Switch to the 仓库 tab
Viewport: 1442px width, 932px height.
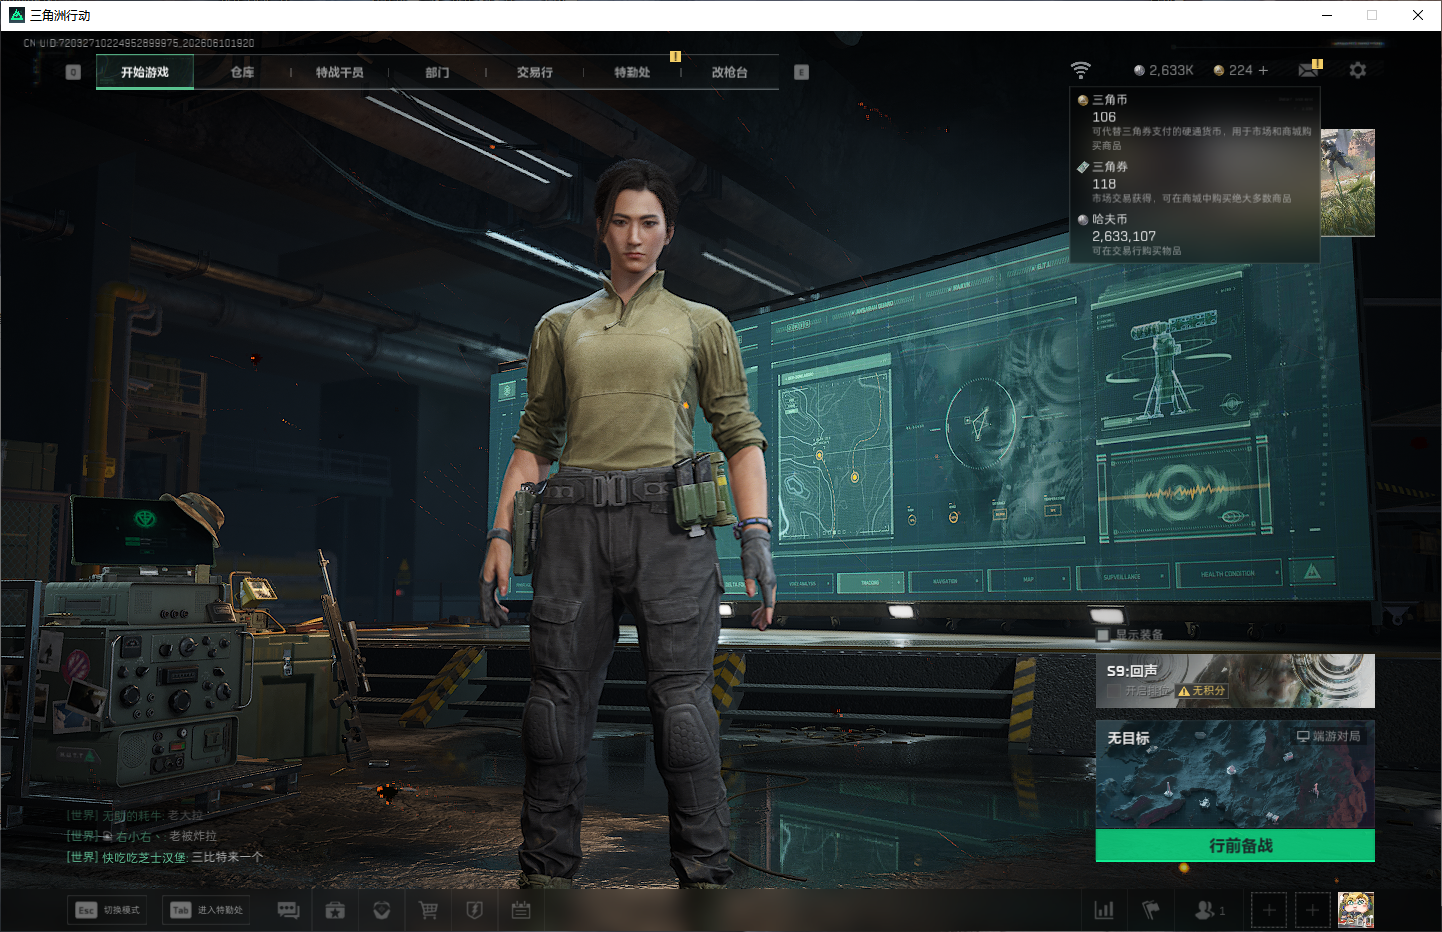point(243,72)
